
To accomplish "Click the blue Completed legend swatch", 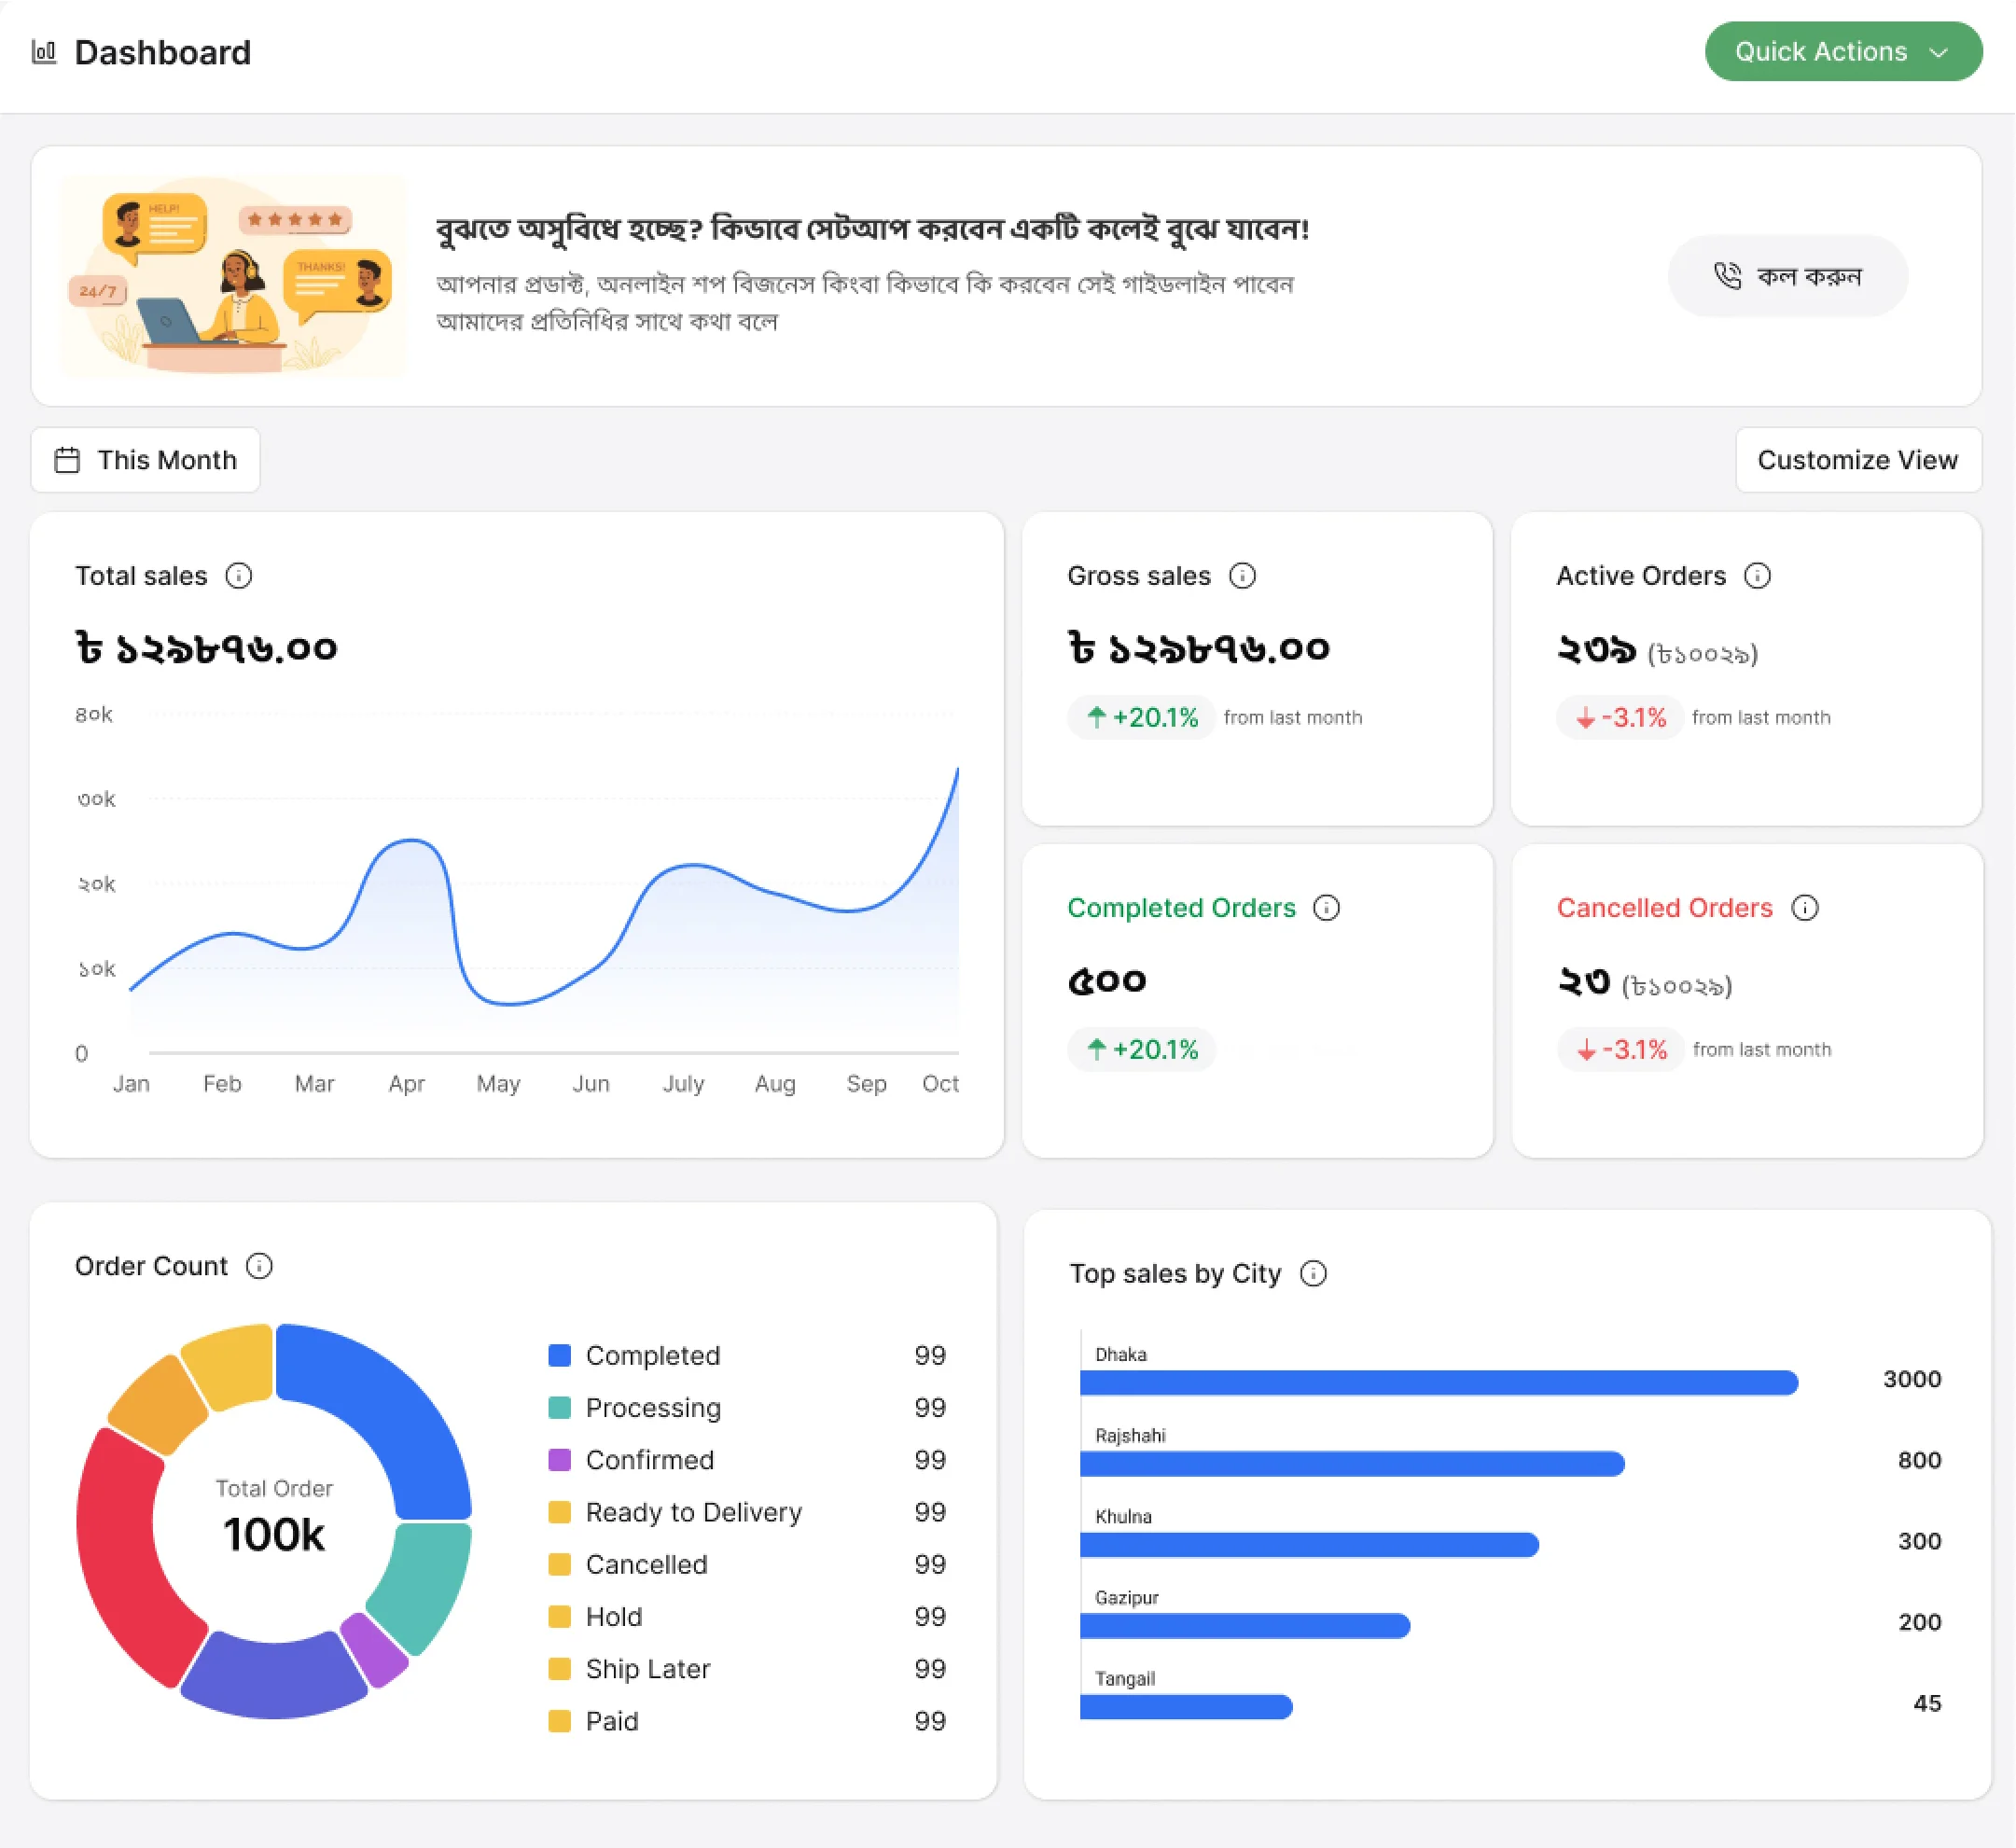I will 560,1356.
